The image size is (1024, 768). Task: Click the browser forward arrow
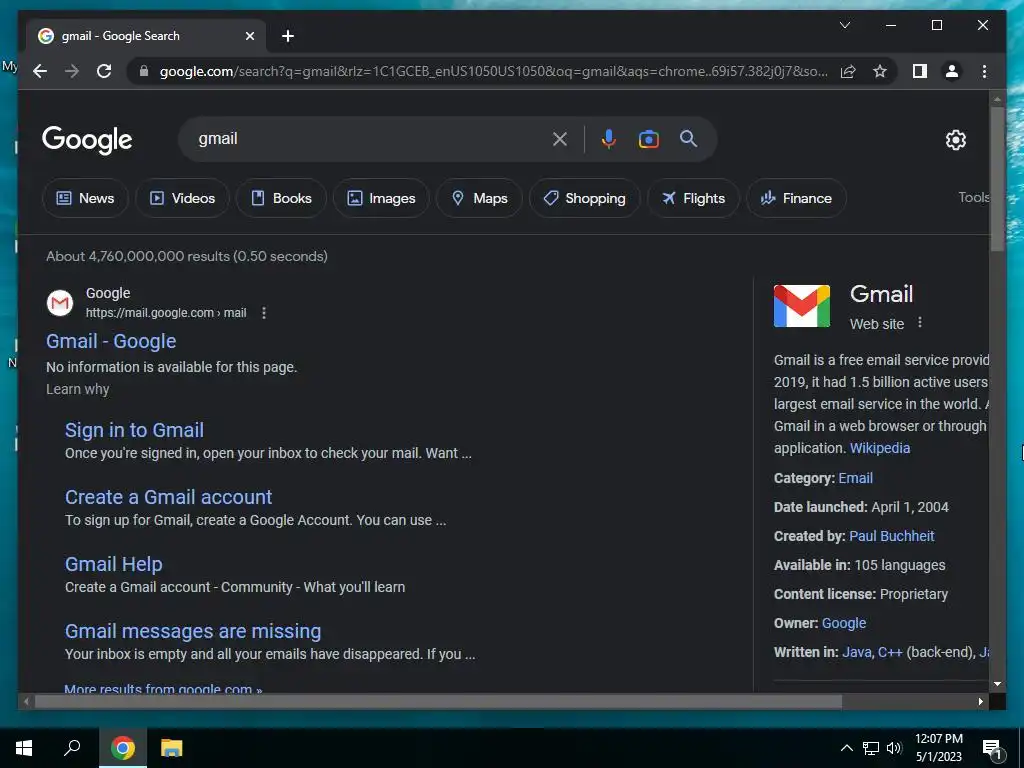(x=72, y=71)
